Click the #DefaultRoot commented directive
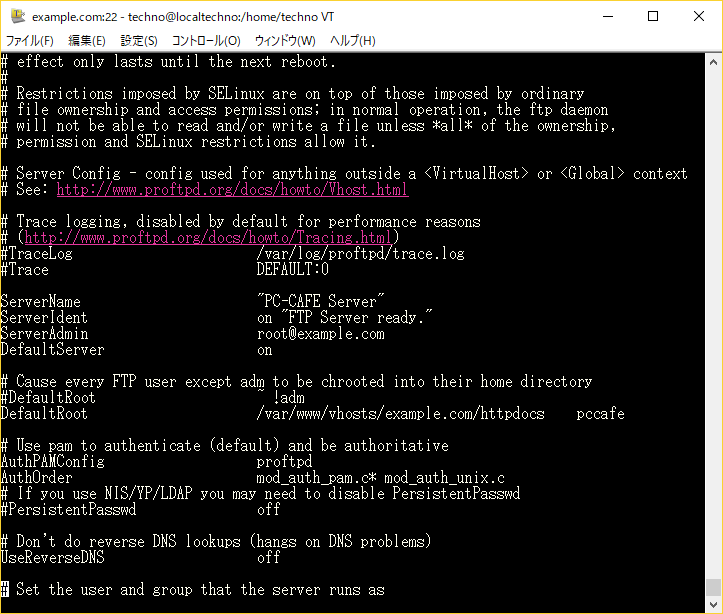Image resolution: width=723 pixels, height=614 pixels. click(x=48, y=397)
